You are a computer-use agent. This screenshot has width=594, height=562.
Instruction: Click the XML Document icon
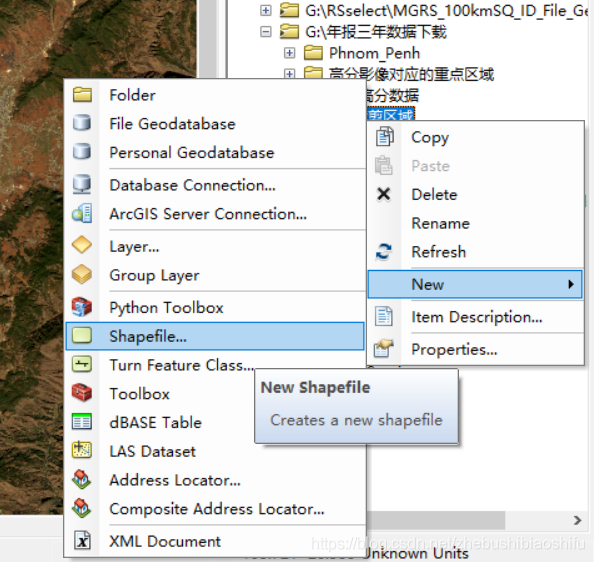[82, 540]
